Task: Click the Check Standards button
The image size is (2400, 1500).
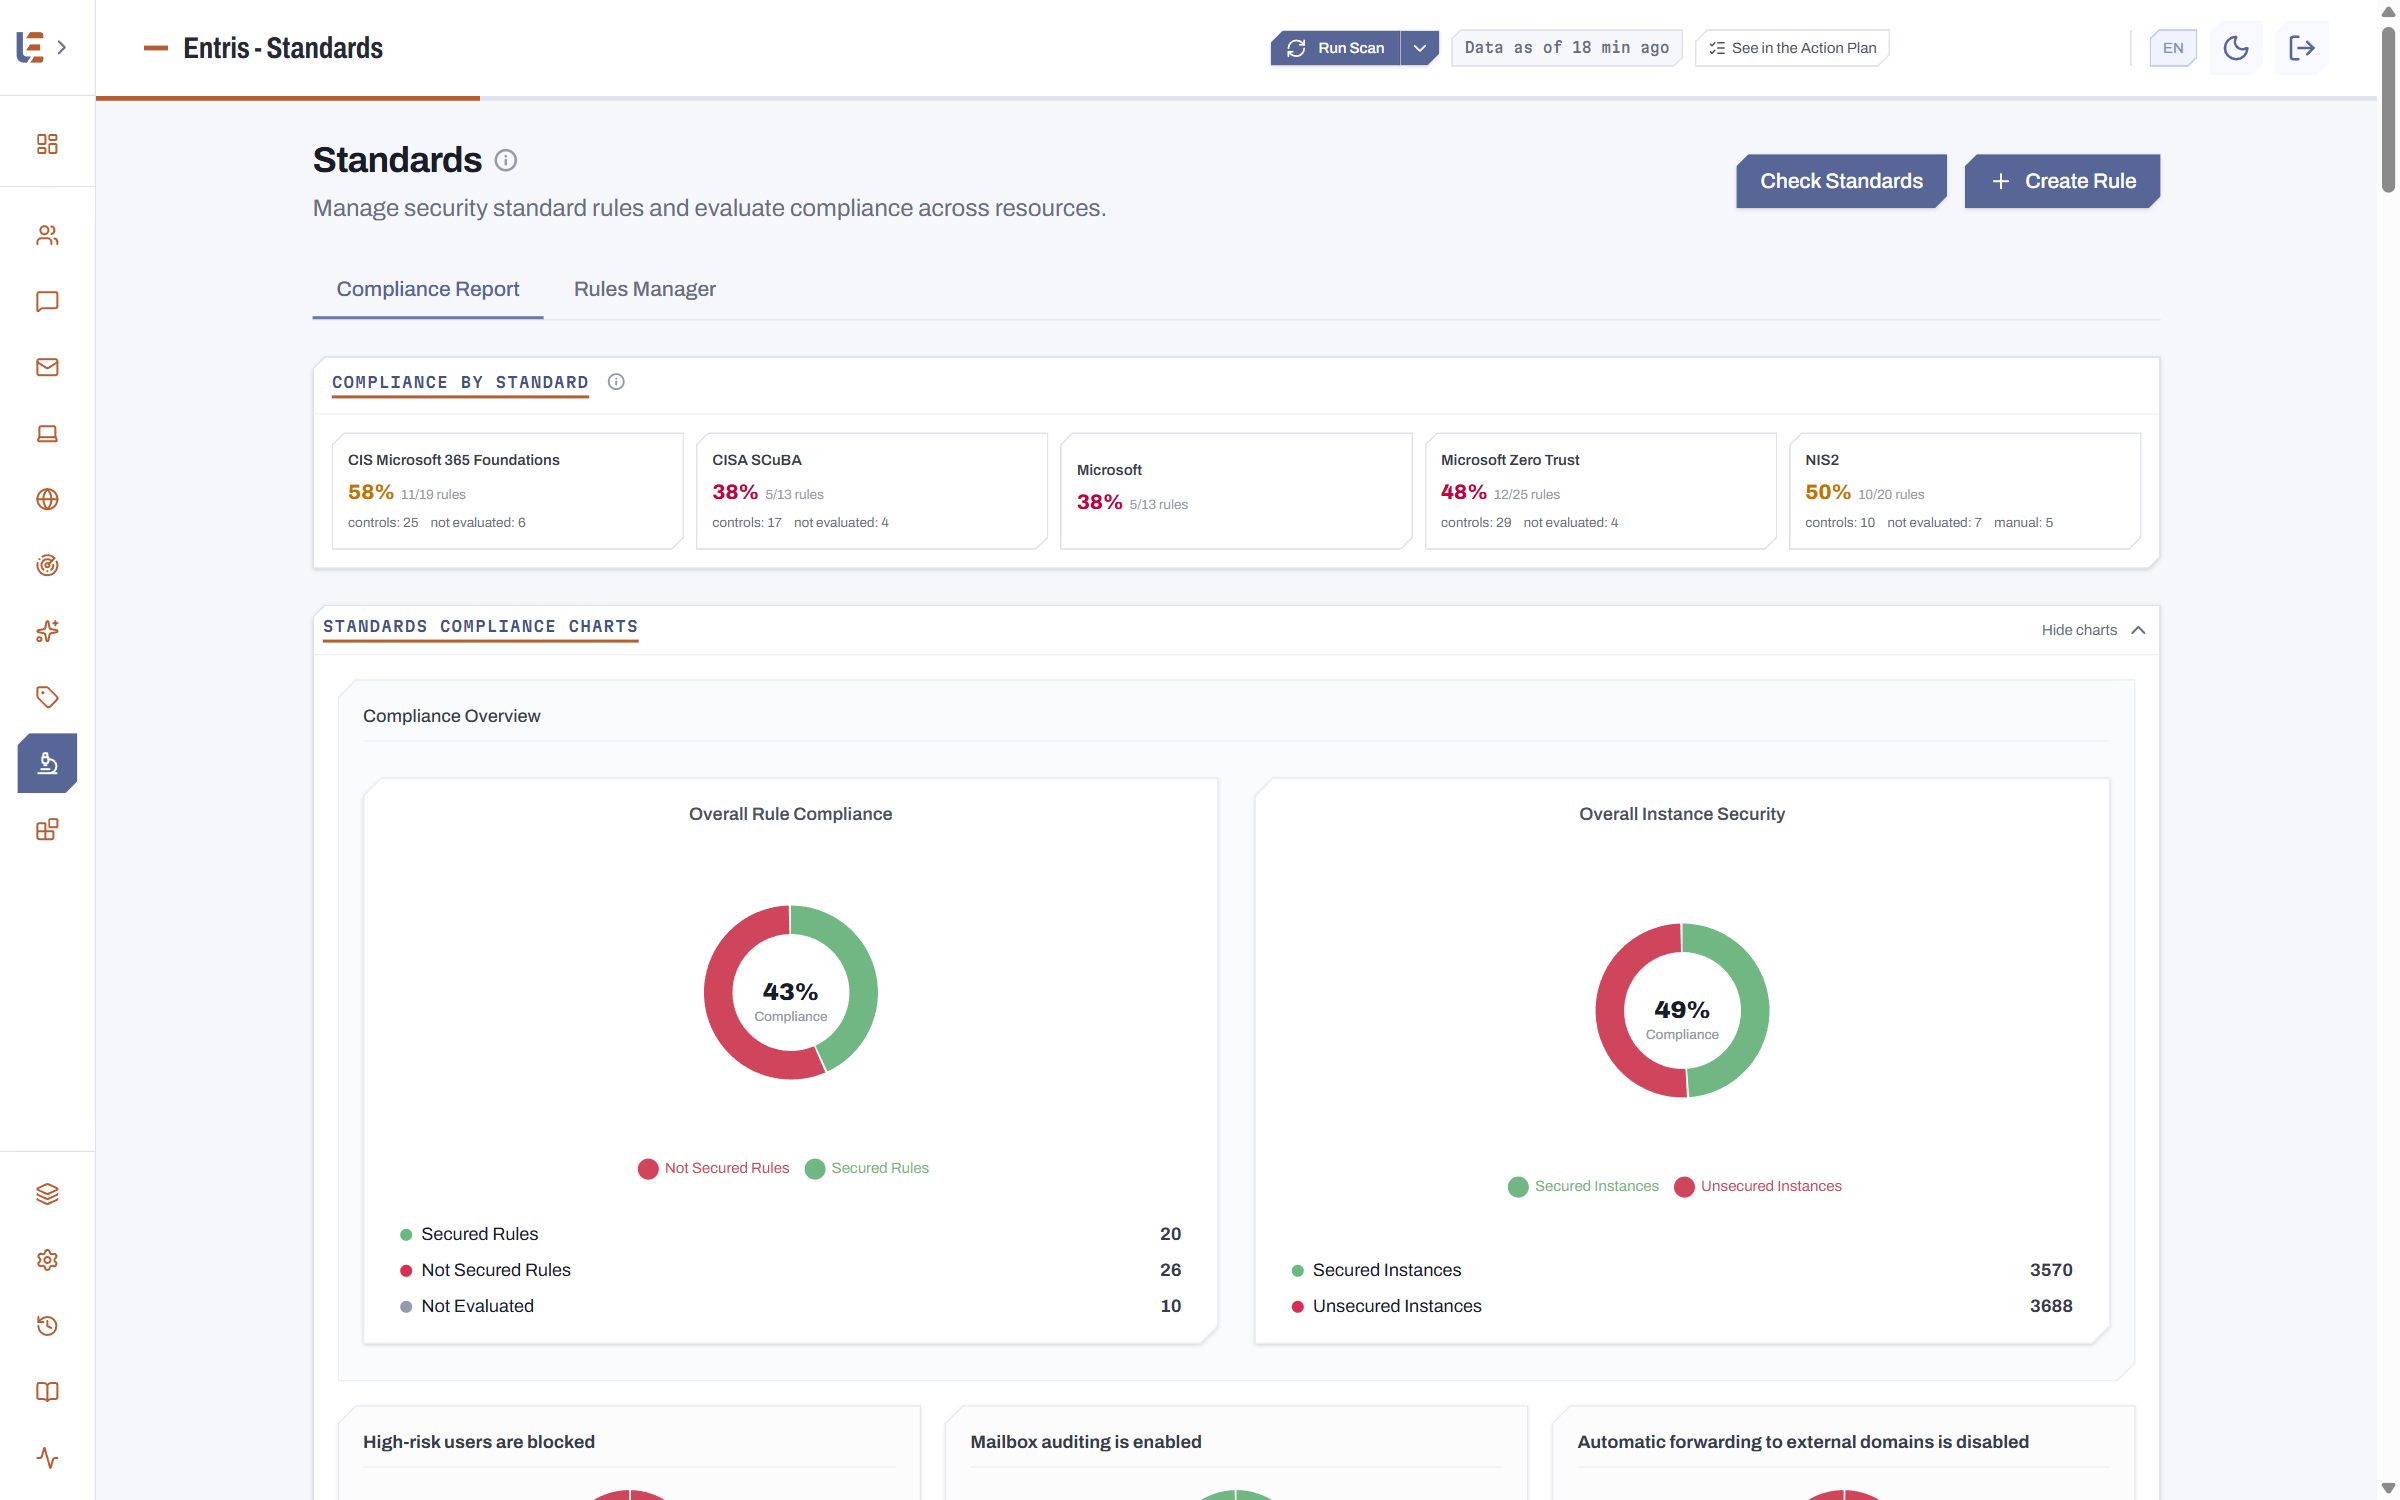Action: click(x=1841, y=181)
